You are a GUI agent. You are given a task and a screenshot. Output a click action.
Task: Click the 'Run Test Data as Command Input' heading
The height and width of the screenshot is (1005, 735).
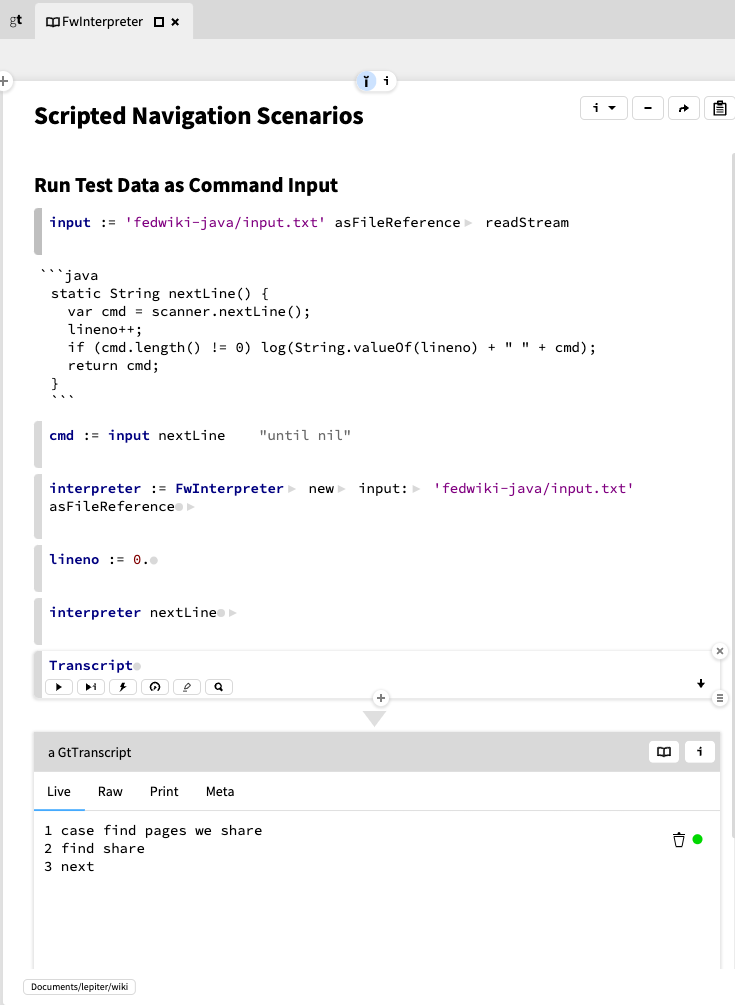(x=186, y=185)
